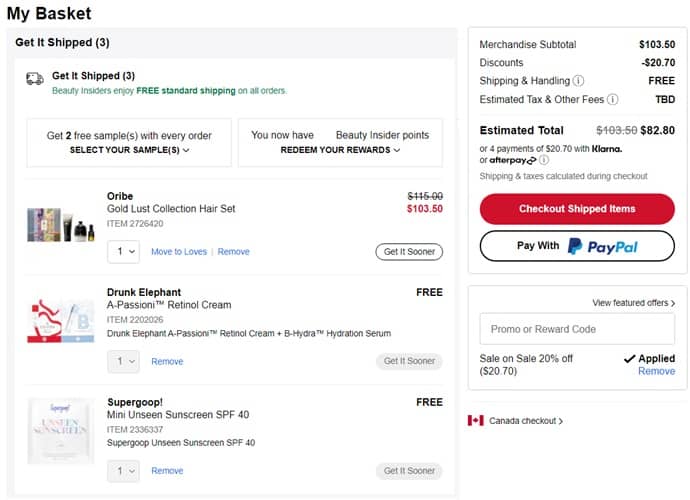Remove Oribe Gold Lust Hair Set
The image size is (690, 500).
pyautogui.click(x=234, y=252)
